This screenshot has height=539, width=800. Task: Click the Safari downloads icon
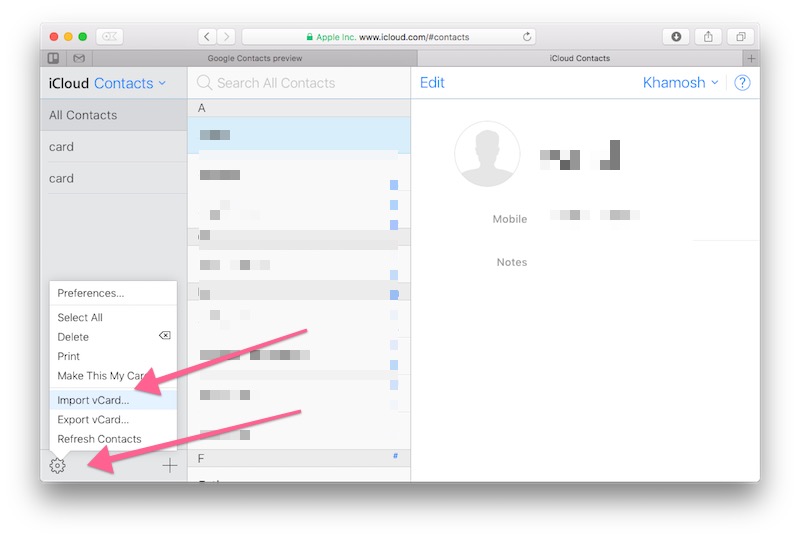click(676, 37)
